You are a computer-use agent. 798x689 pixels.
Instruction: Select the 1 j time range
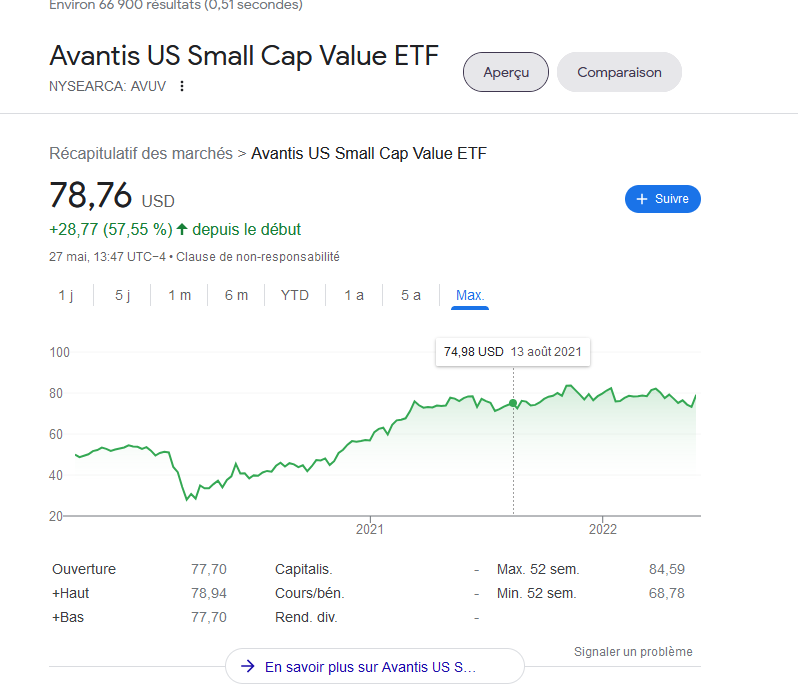coord(66,295)
